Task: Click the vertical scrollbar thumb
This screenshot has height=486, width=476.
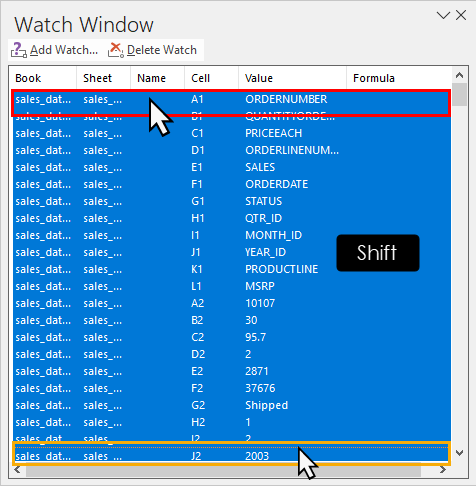Action: (x=459, y=95)
